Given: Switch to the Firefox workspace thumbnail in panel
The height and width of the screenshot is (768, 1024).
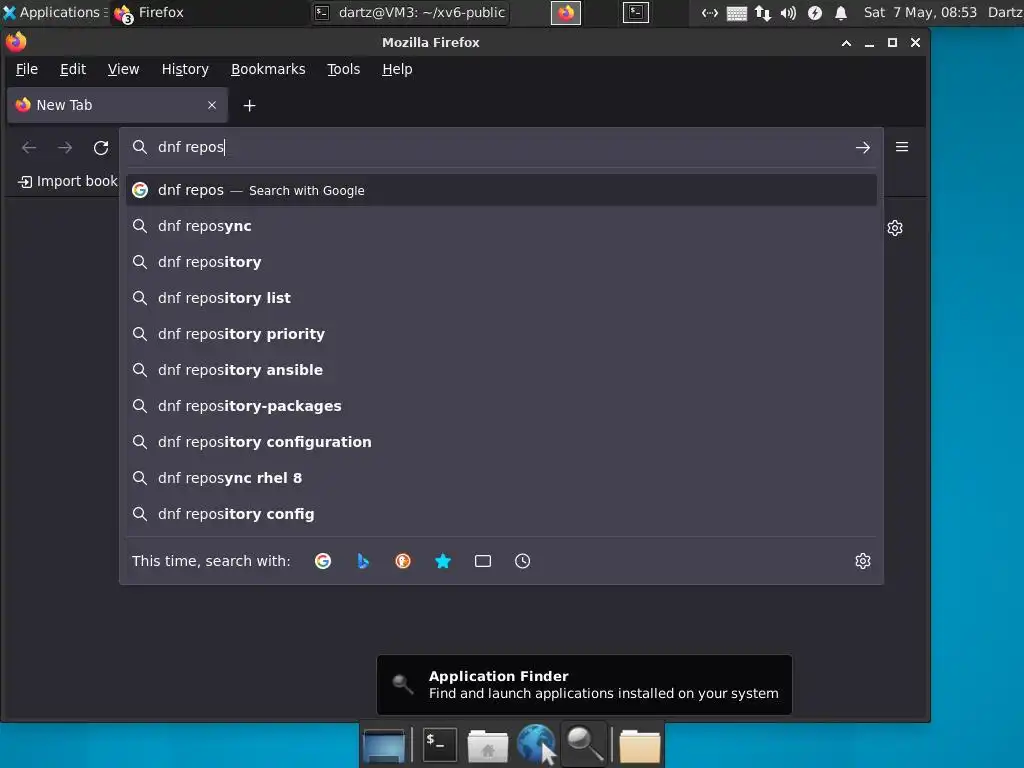Looking at the screenshot, I should click(566, 12).
